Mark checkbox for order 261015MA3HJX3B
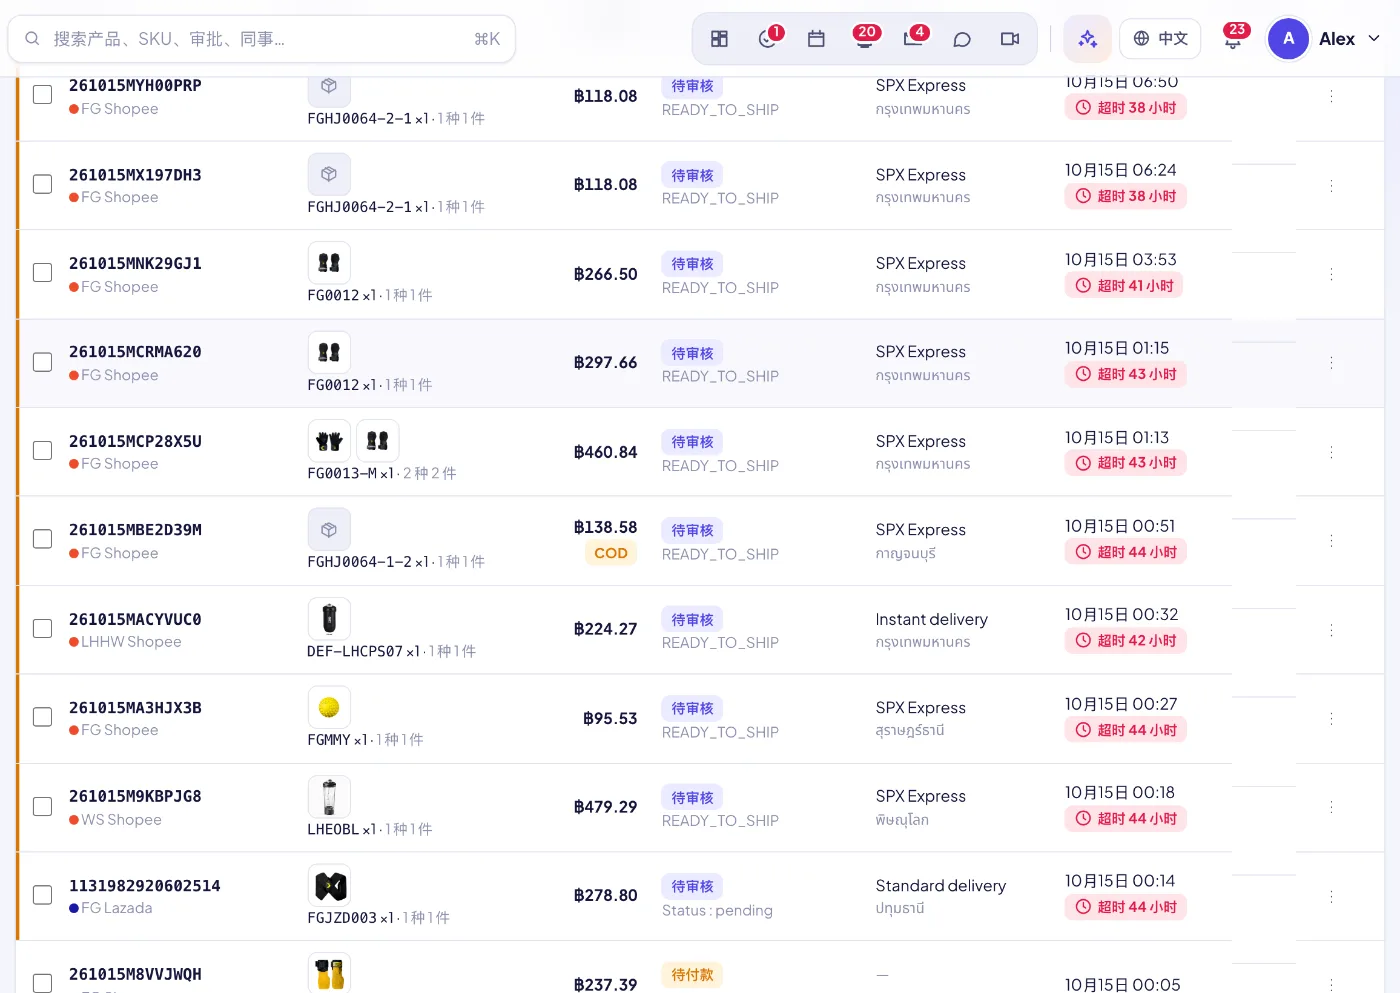Image resolution: width=1400 pixels, height=993 pixels. pos(42,717)
